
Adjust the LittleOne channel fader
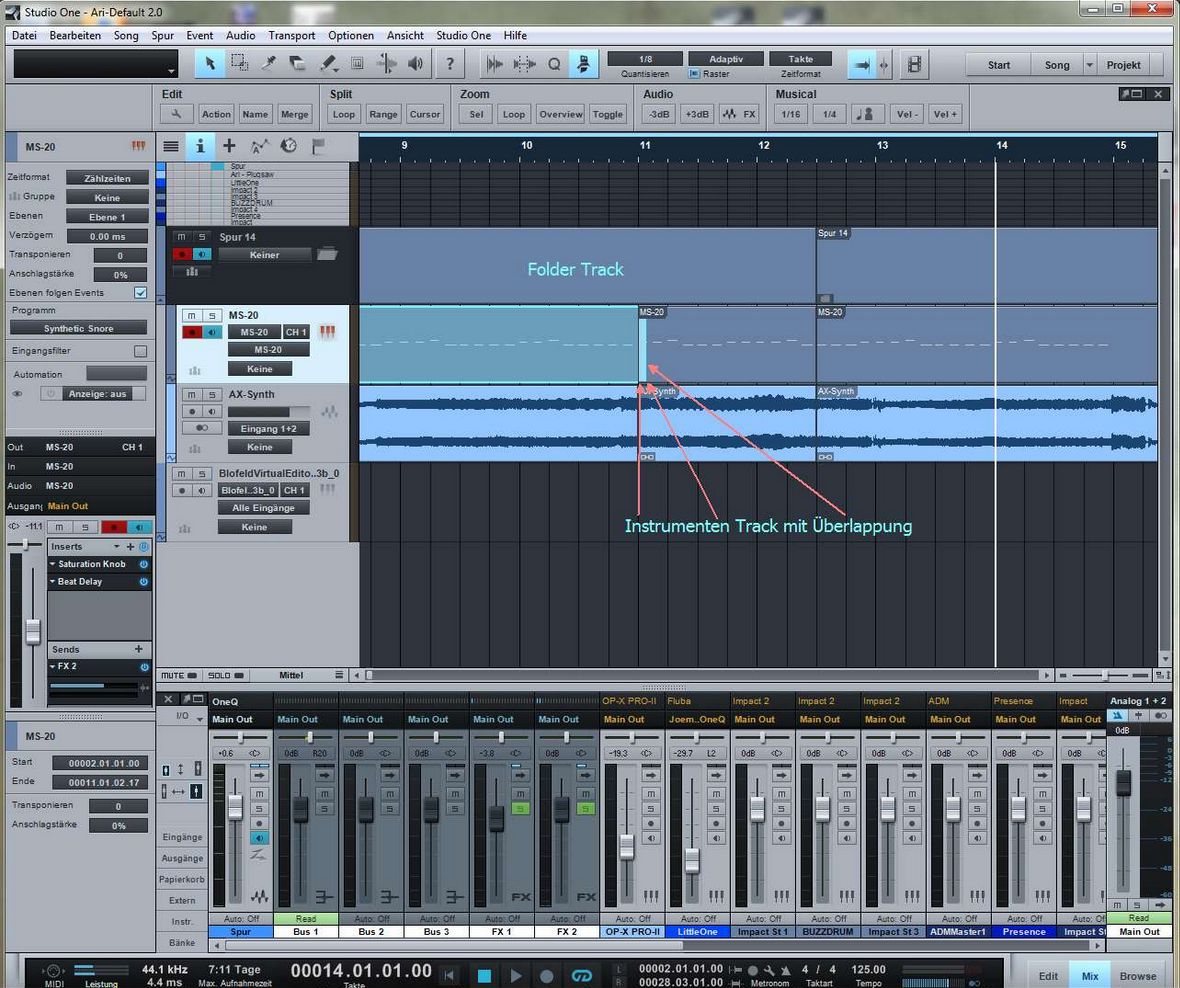692,860
